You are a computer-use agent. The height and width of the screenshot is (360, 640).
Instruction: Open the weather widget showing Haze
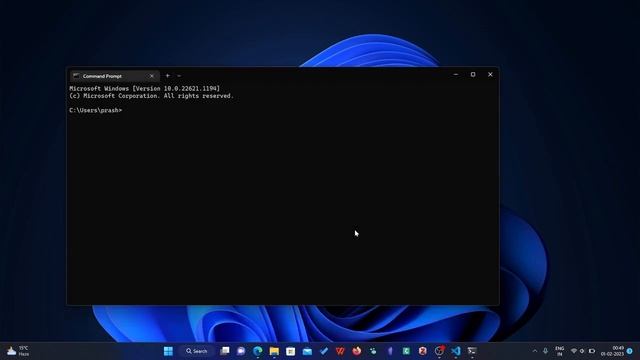[18, 351]
